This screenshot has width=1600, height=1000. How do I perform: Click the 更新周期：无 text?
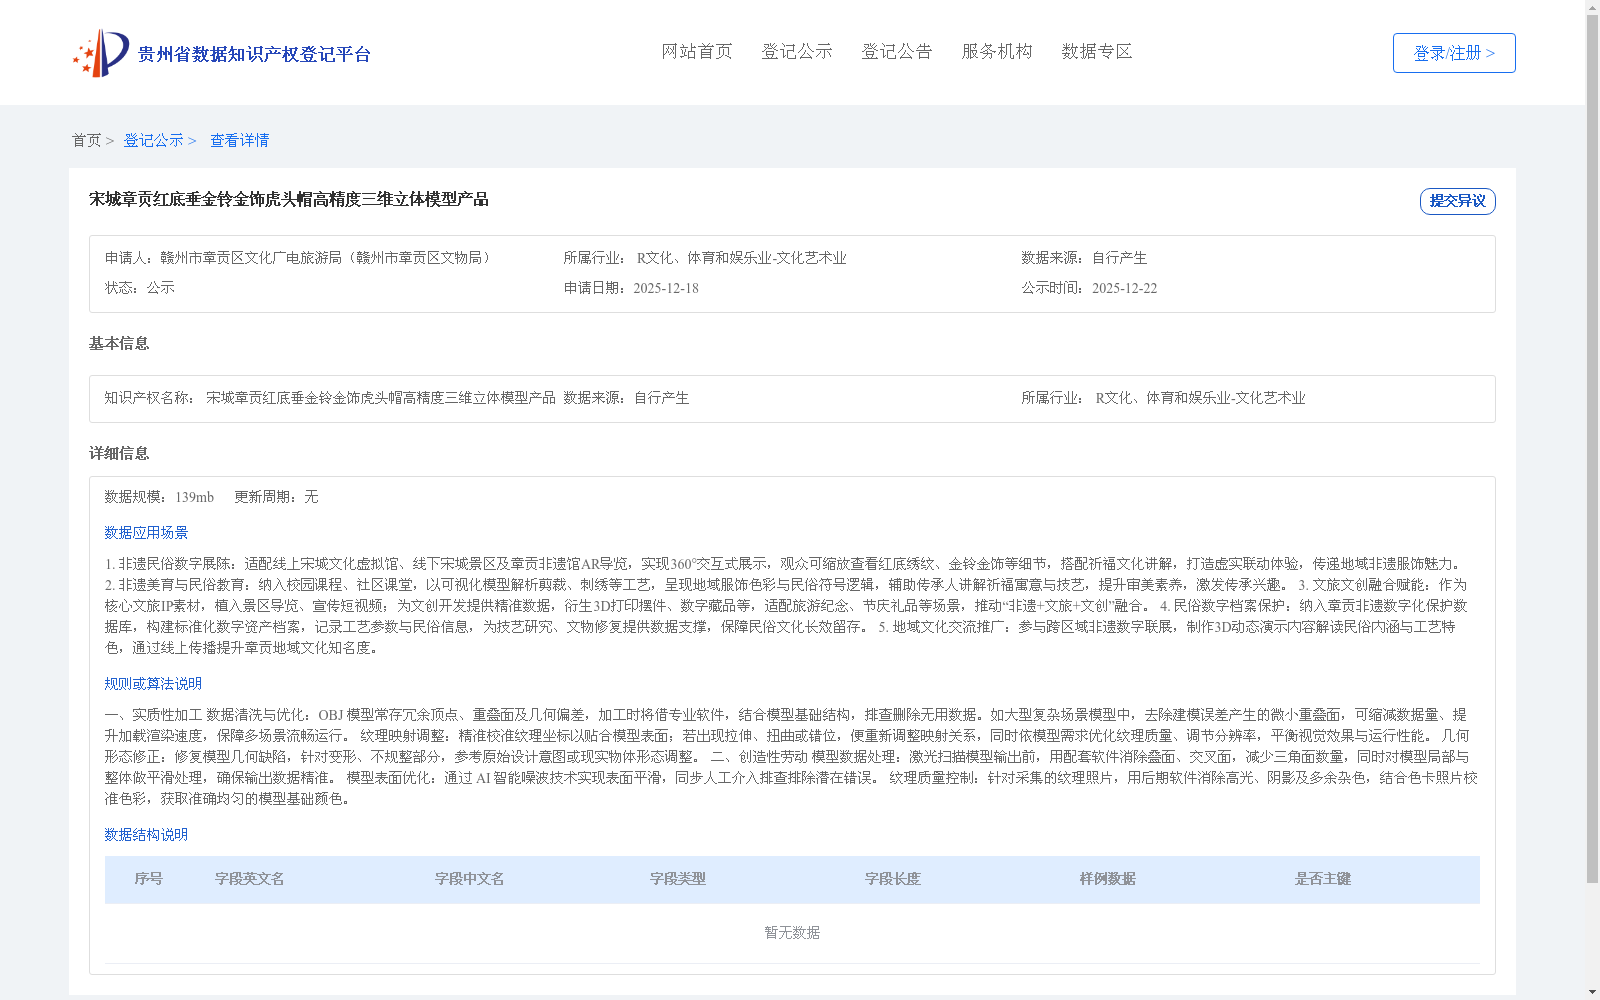pos(276,497)
